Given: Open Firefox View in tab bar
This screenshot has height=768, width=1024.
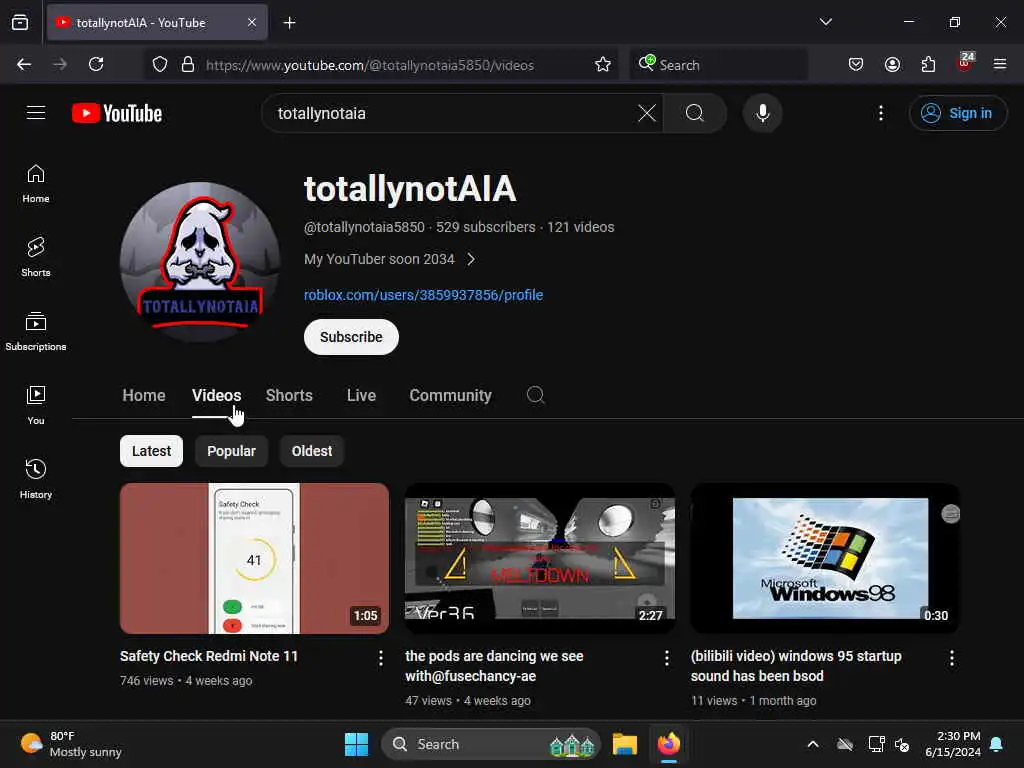Looking at the screenshot, I should (20, 23).
